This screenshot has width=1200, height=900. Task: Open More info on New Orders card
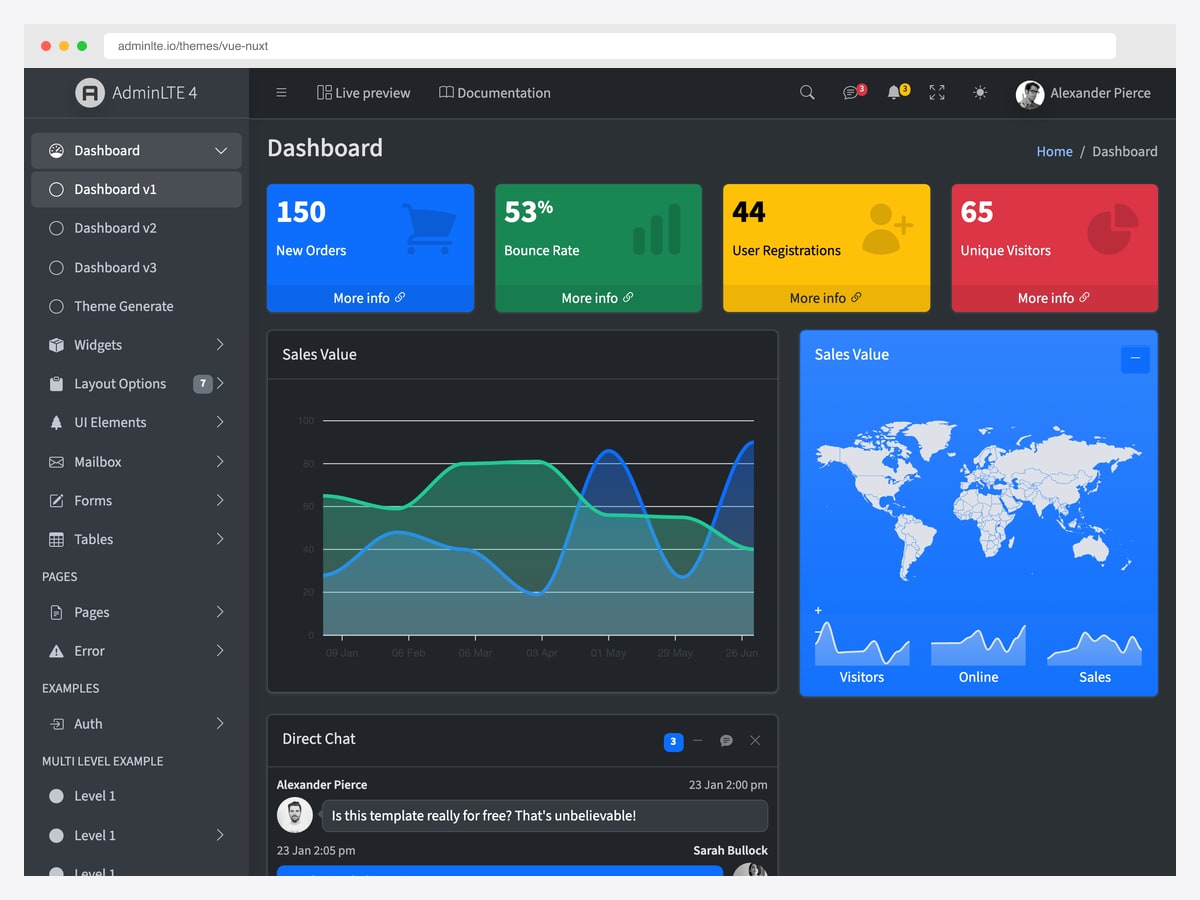[x=370, y=298]
